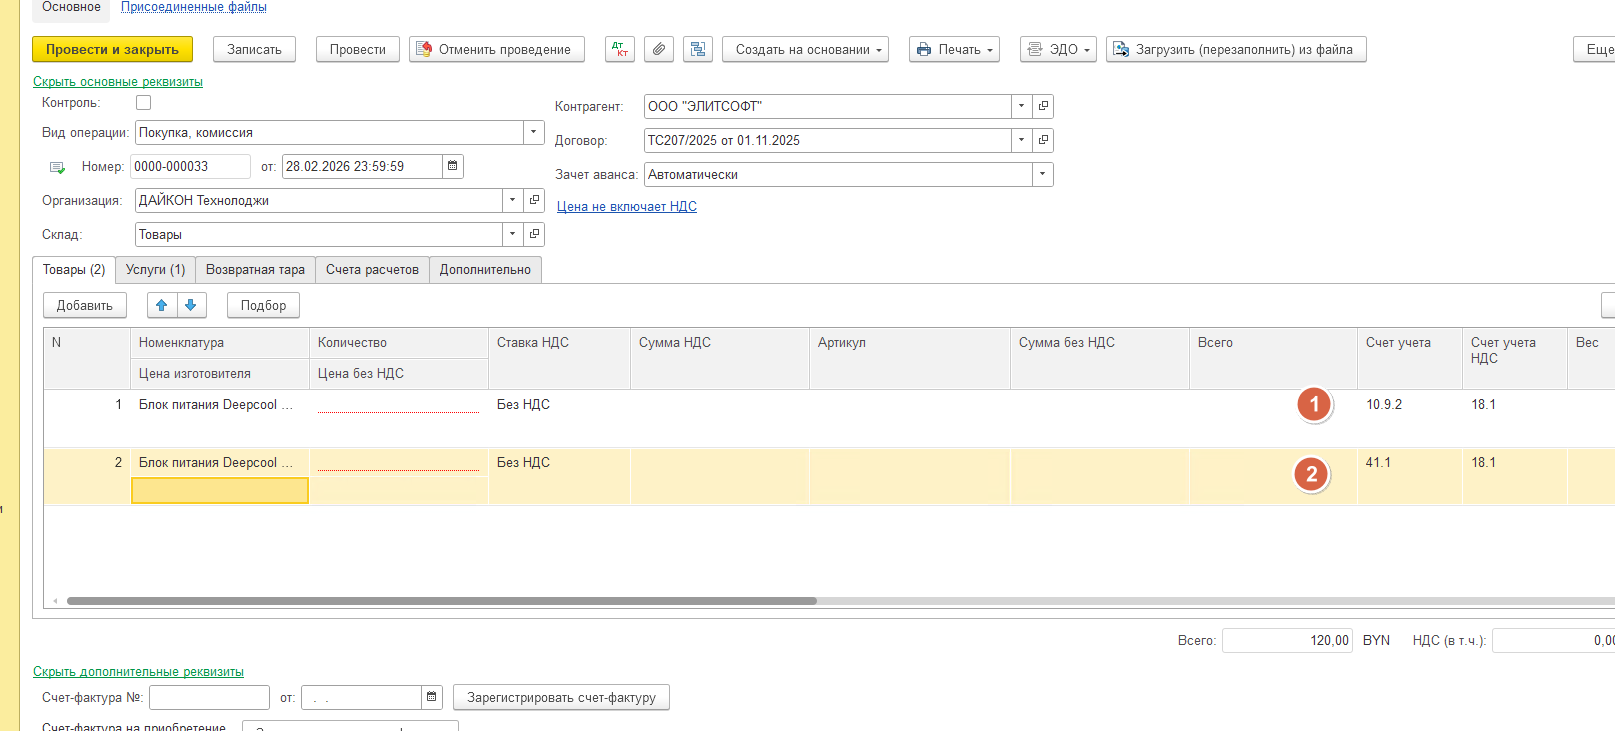The image size is (1615, 731).
Task: Open calendar picker next to document date
Action: (x=453, y=166)
